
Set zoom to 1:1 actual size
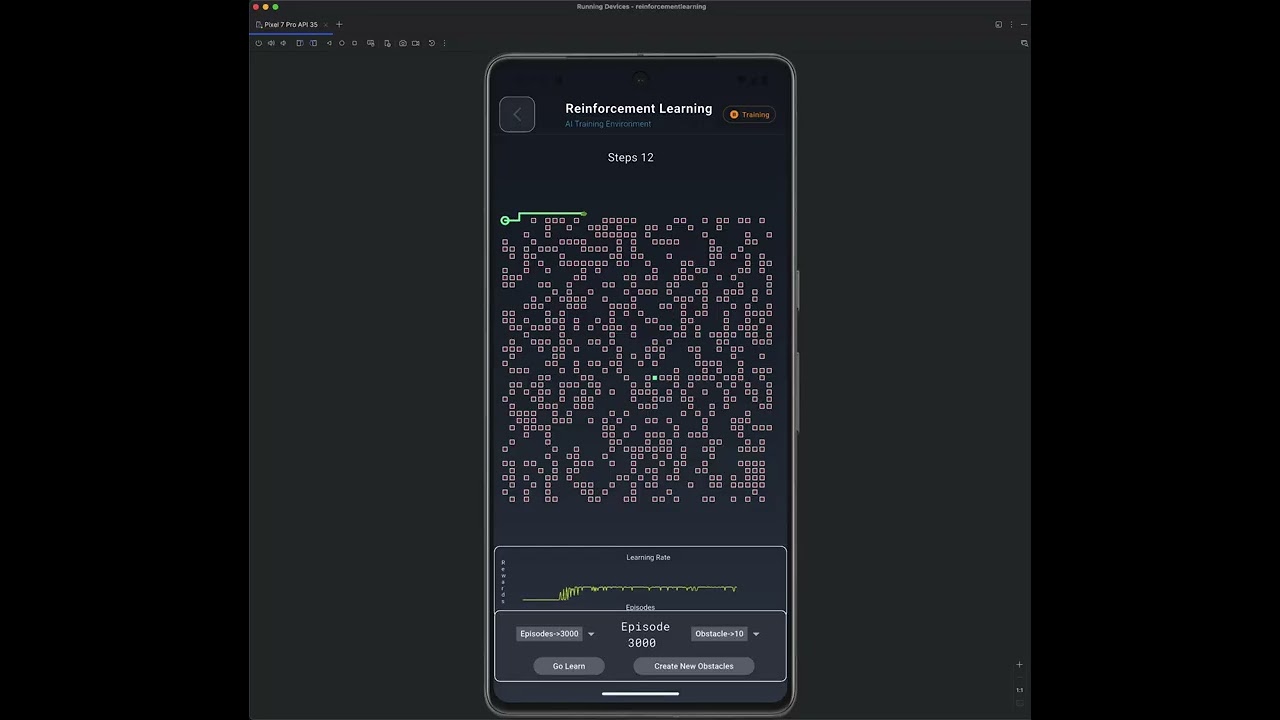[x=1019, y=690]
